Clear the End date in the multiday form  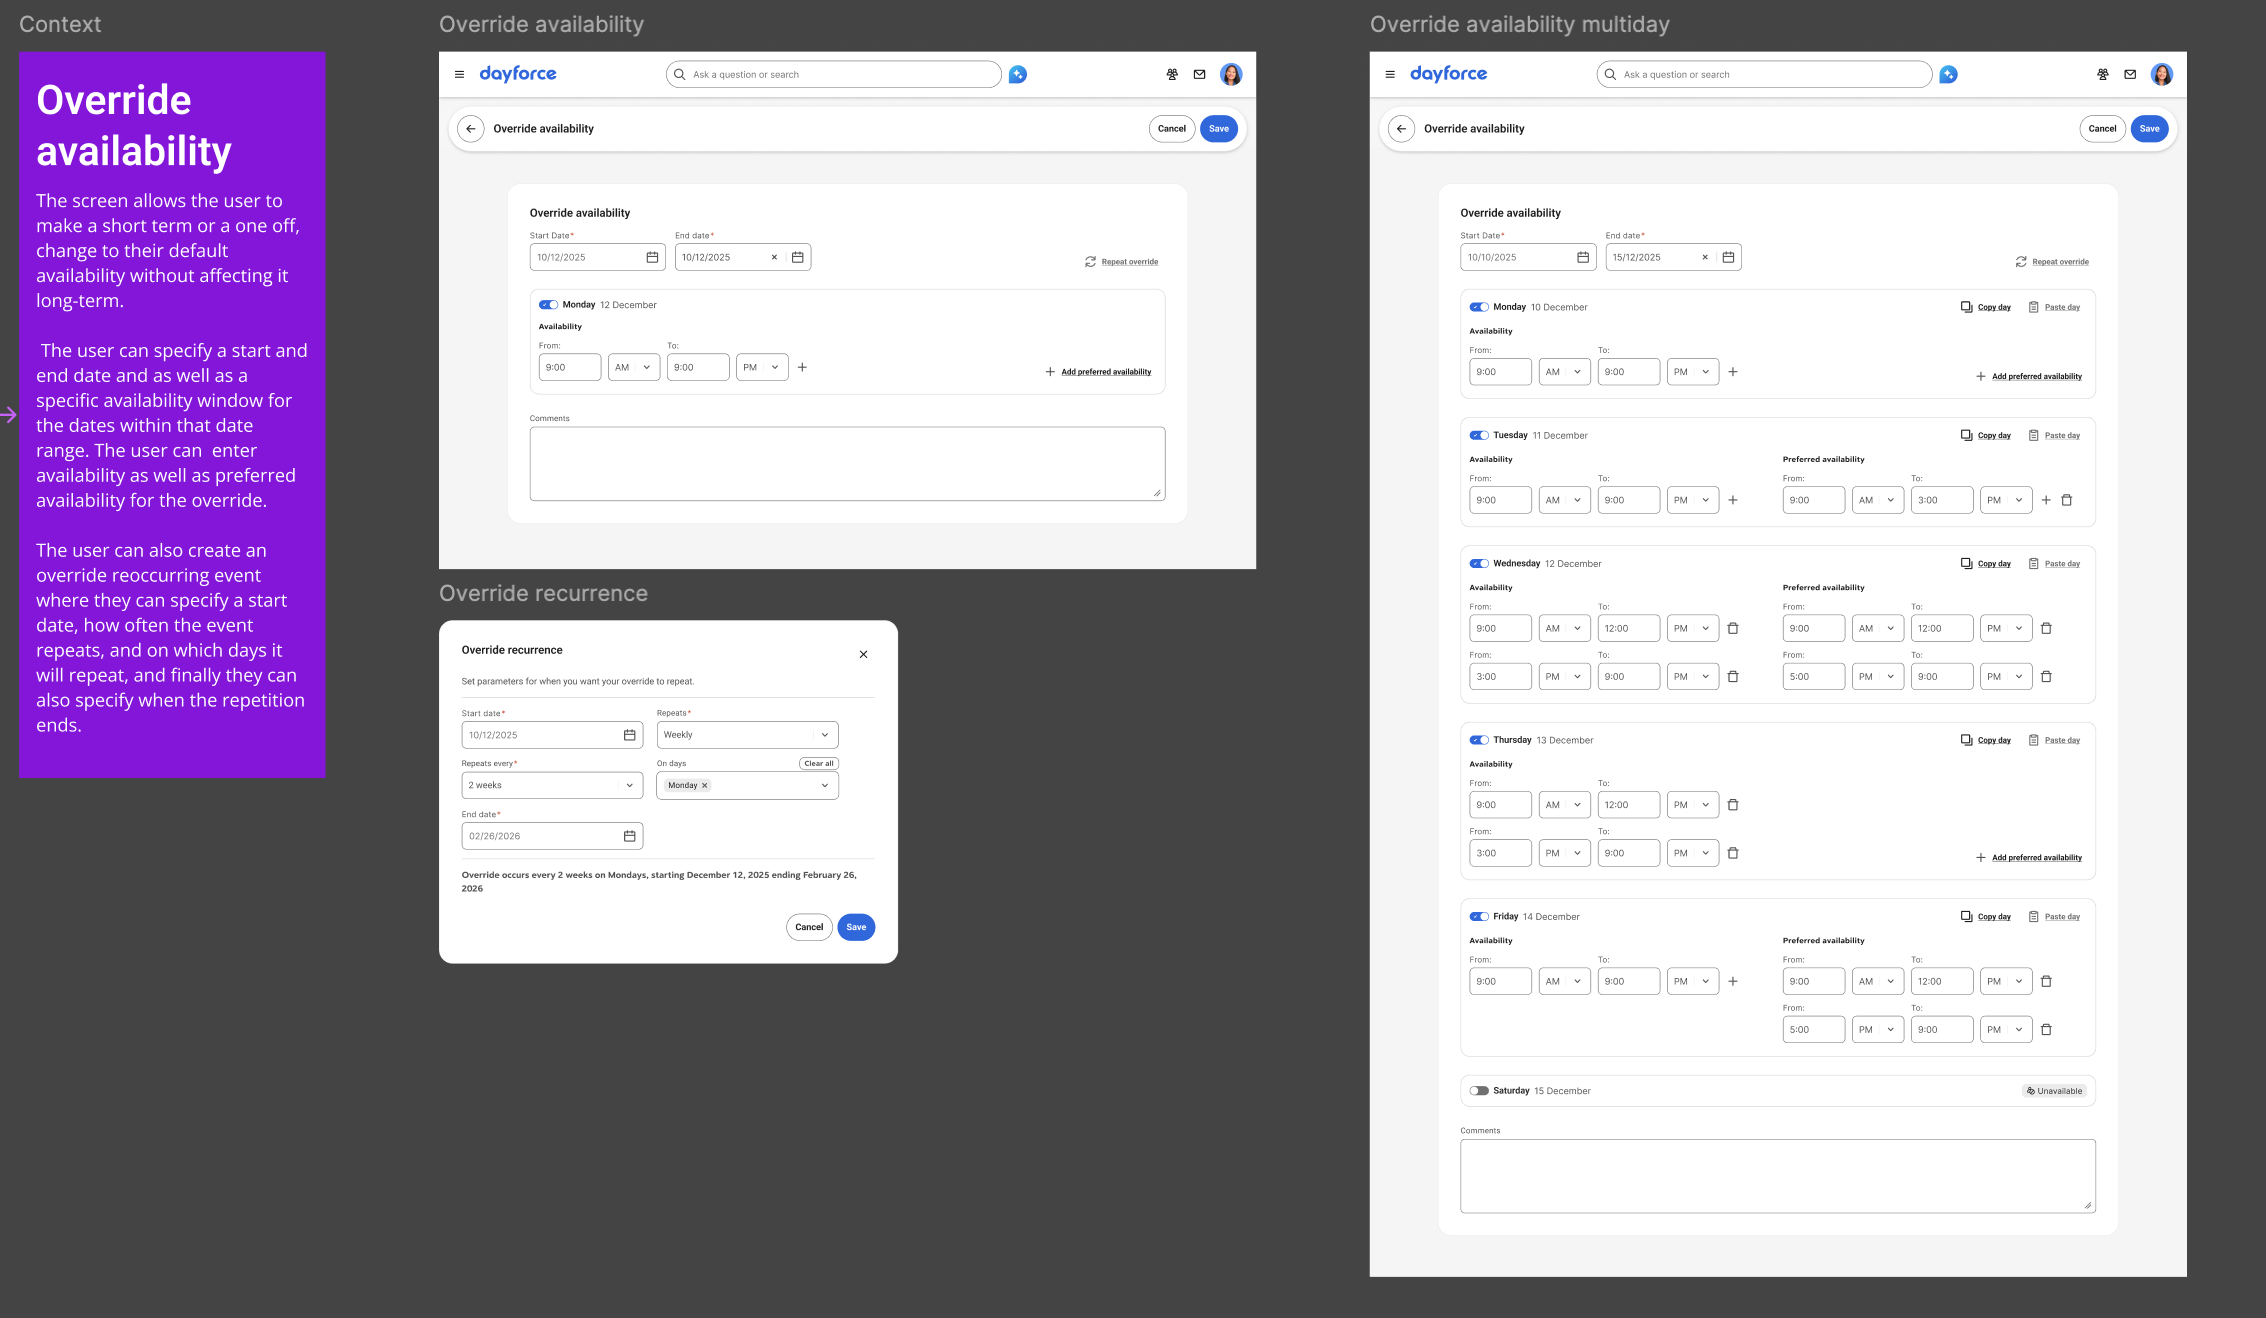pos(1705,258)
